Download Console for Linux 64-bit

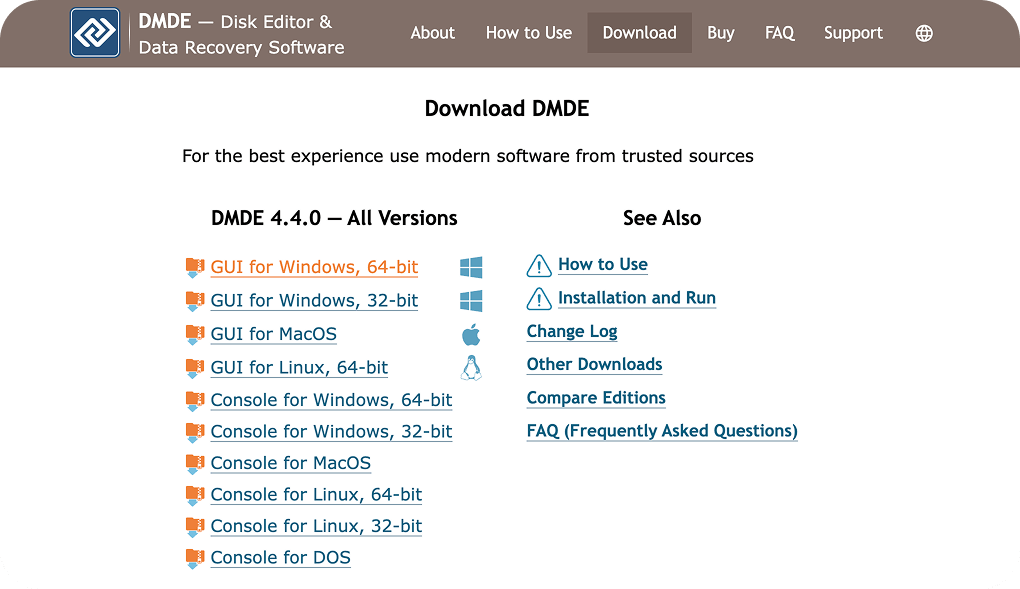click(316, 494)
